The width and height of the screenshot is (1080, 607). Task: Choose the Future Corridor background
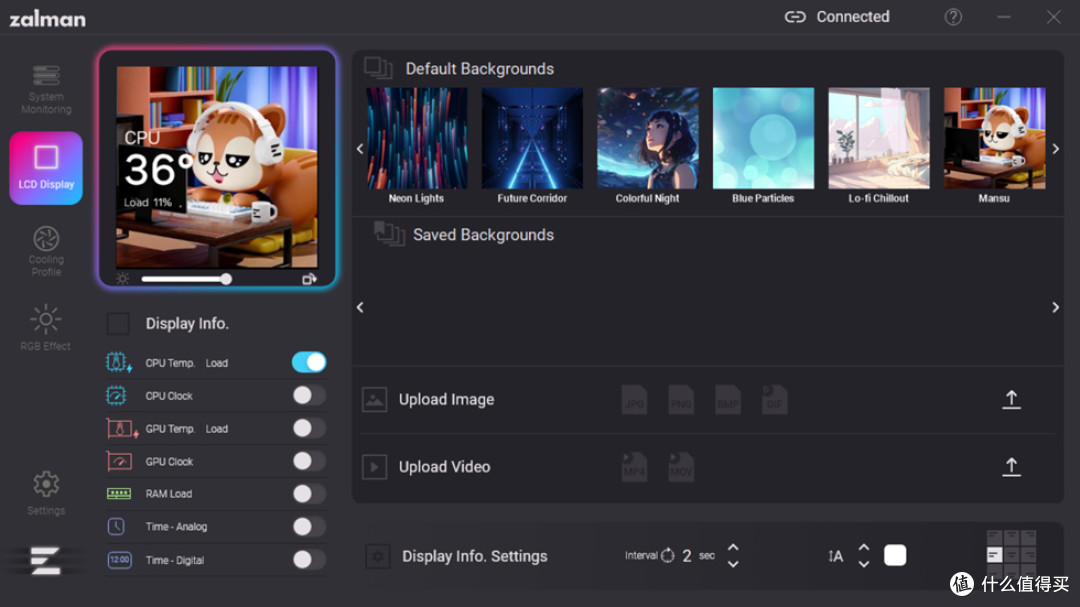click(532, 138)
